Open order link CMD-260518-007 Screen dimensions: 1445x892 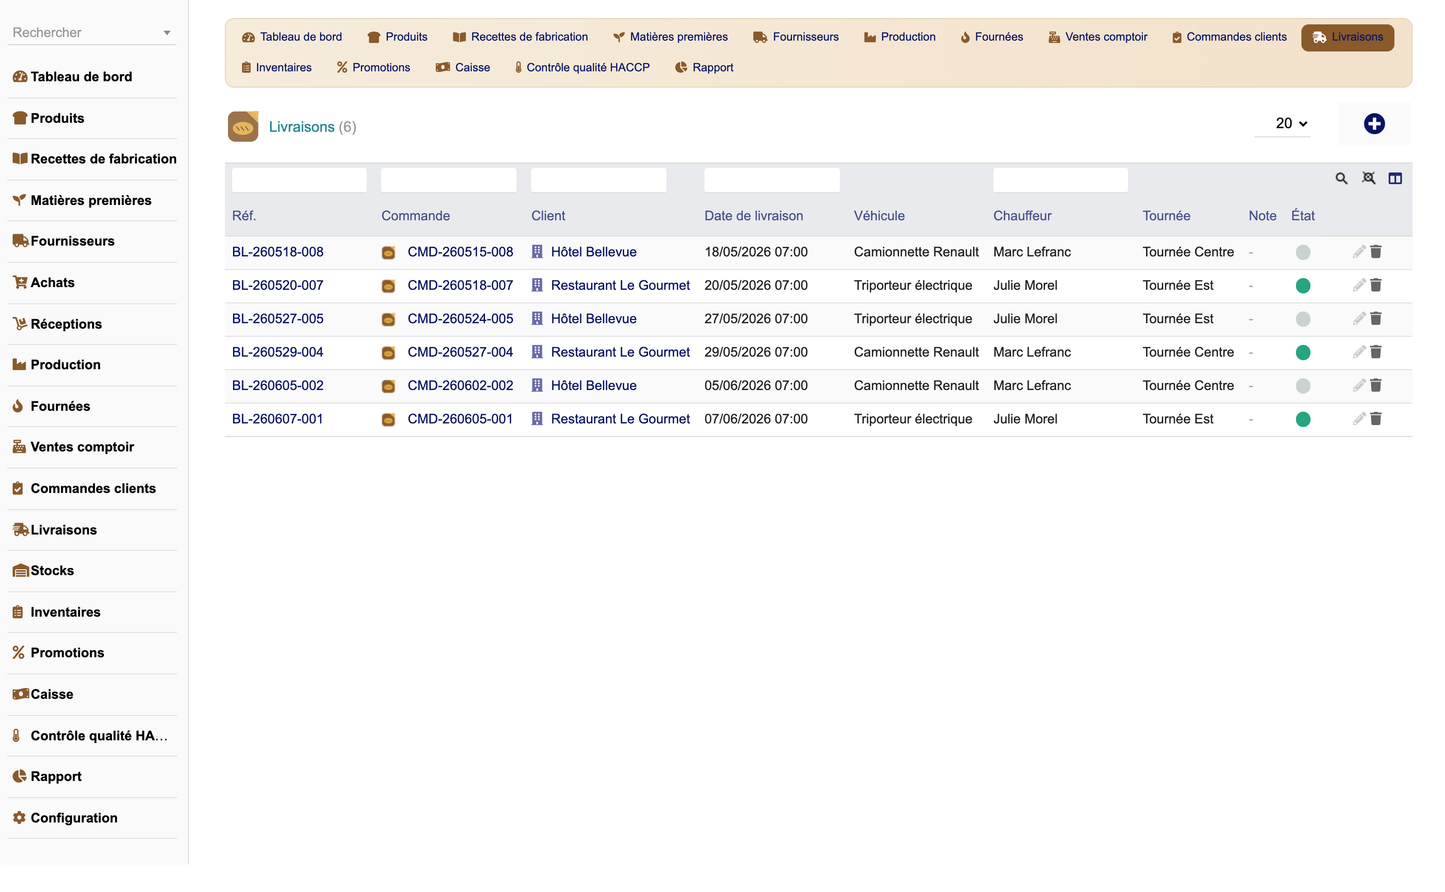460,285
